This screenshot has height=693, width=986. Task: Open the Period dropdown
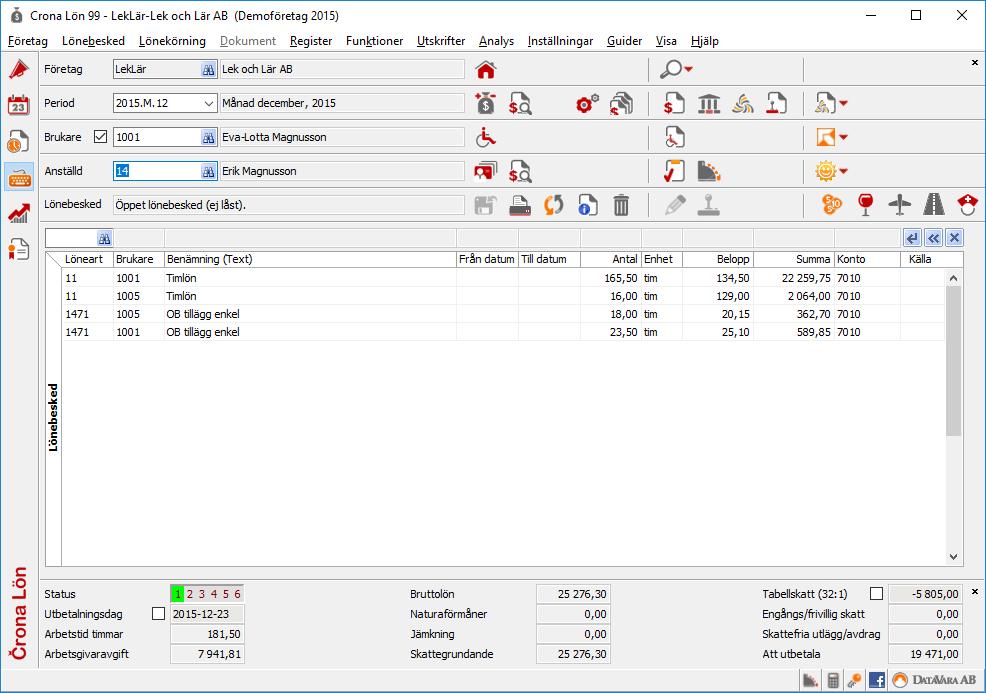[x=209, y=103]
